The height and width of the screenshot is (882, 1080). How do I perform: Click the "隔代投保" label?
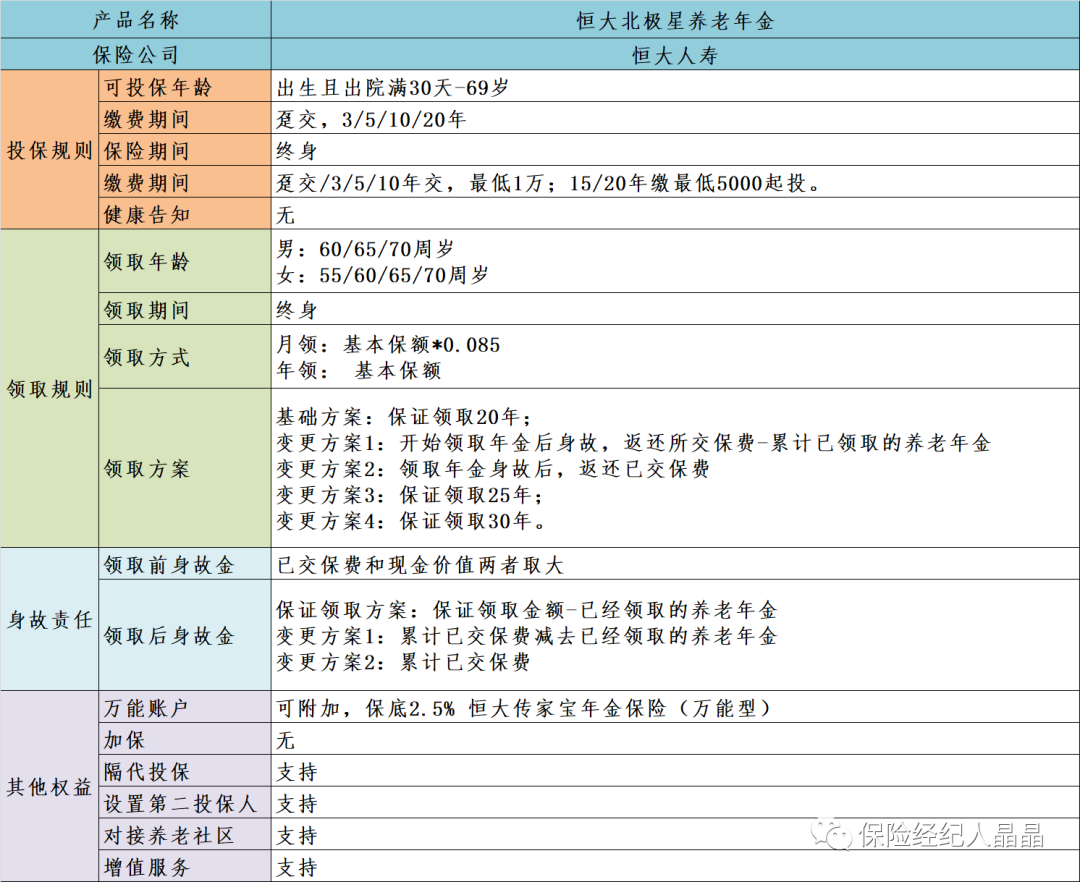click(x=147, y=771)
